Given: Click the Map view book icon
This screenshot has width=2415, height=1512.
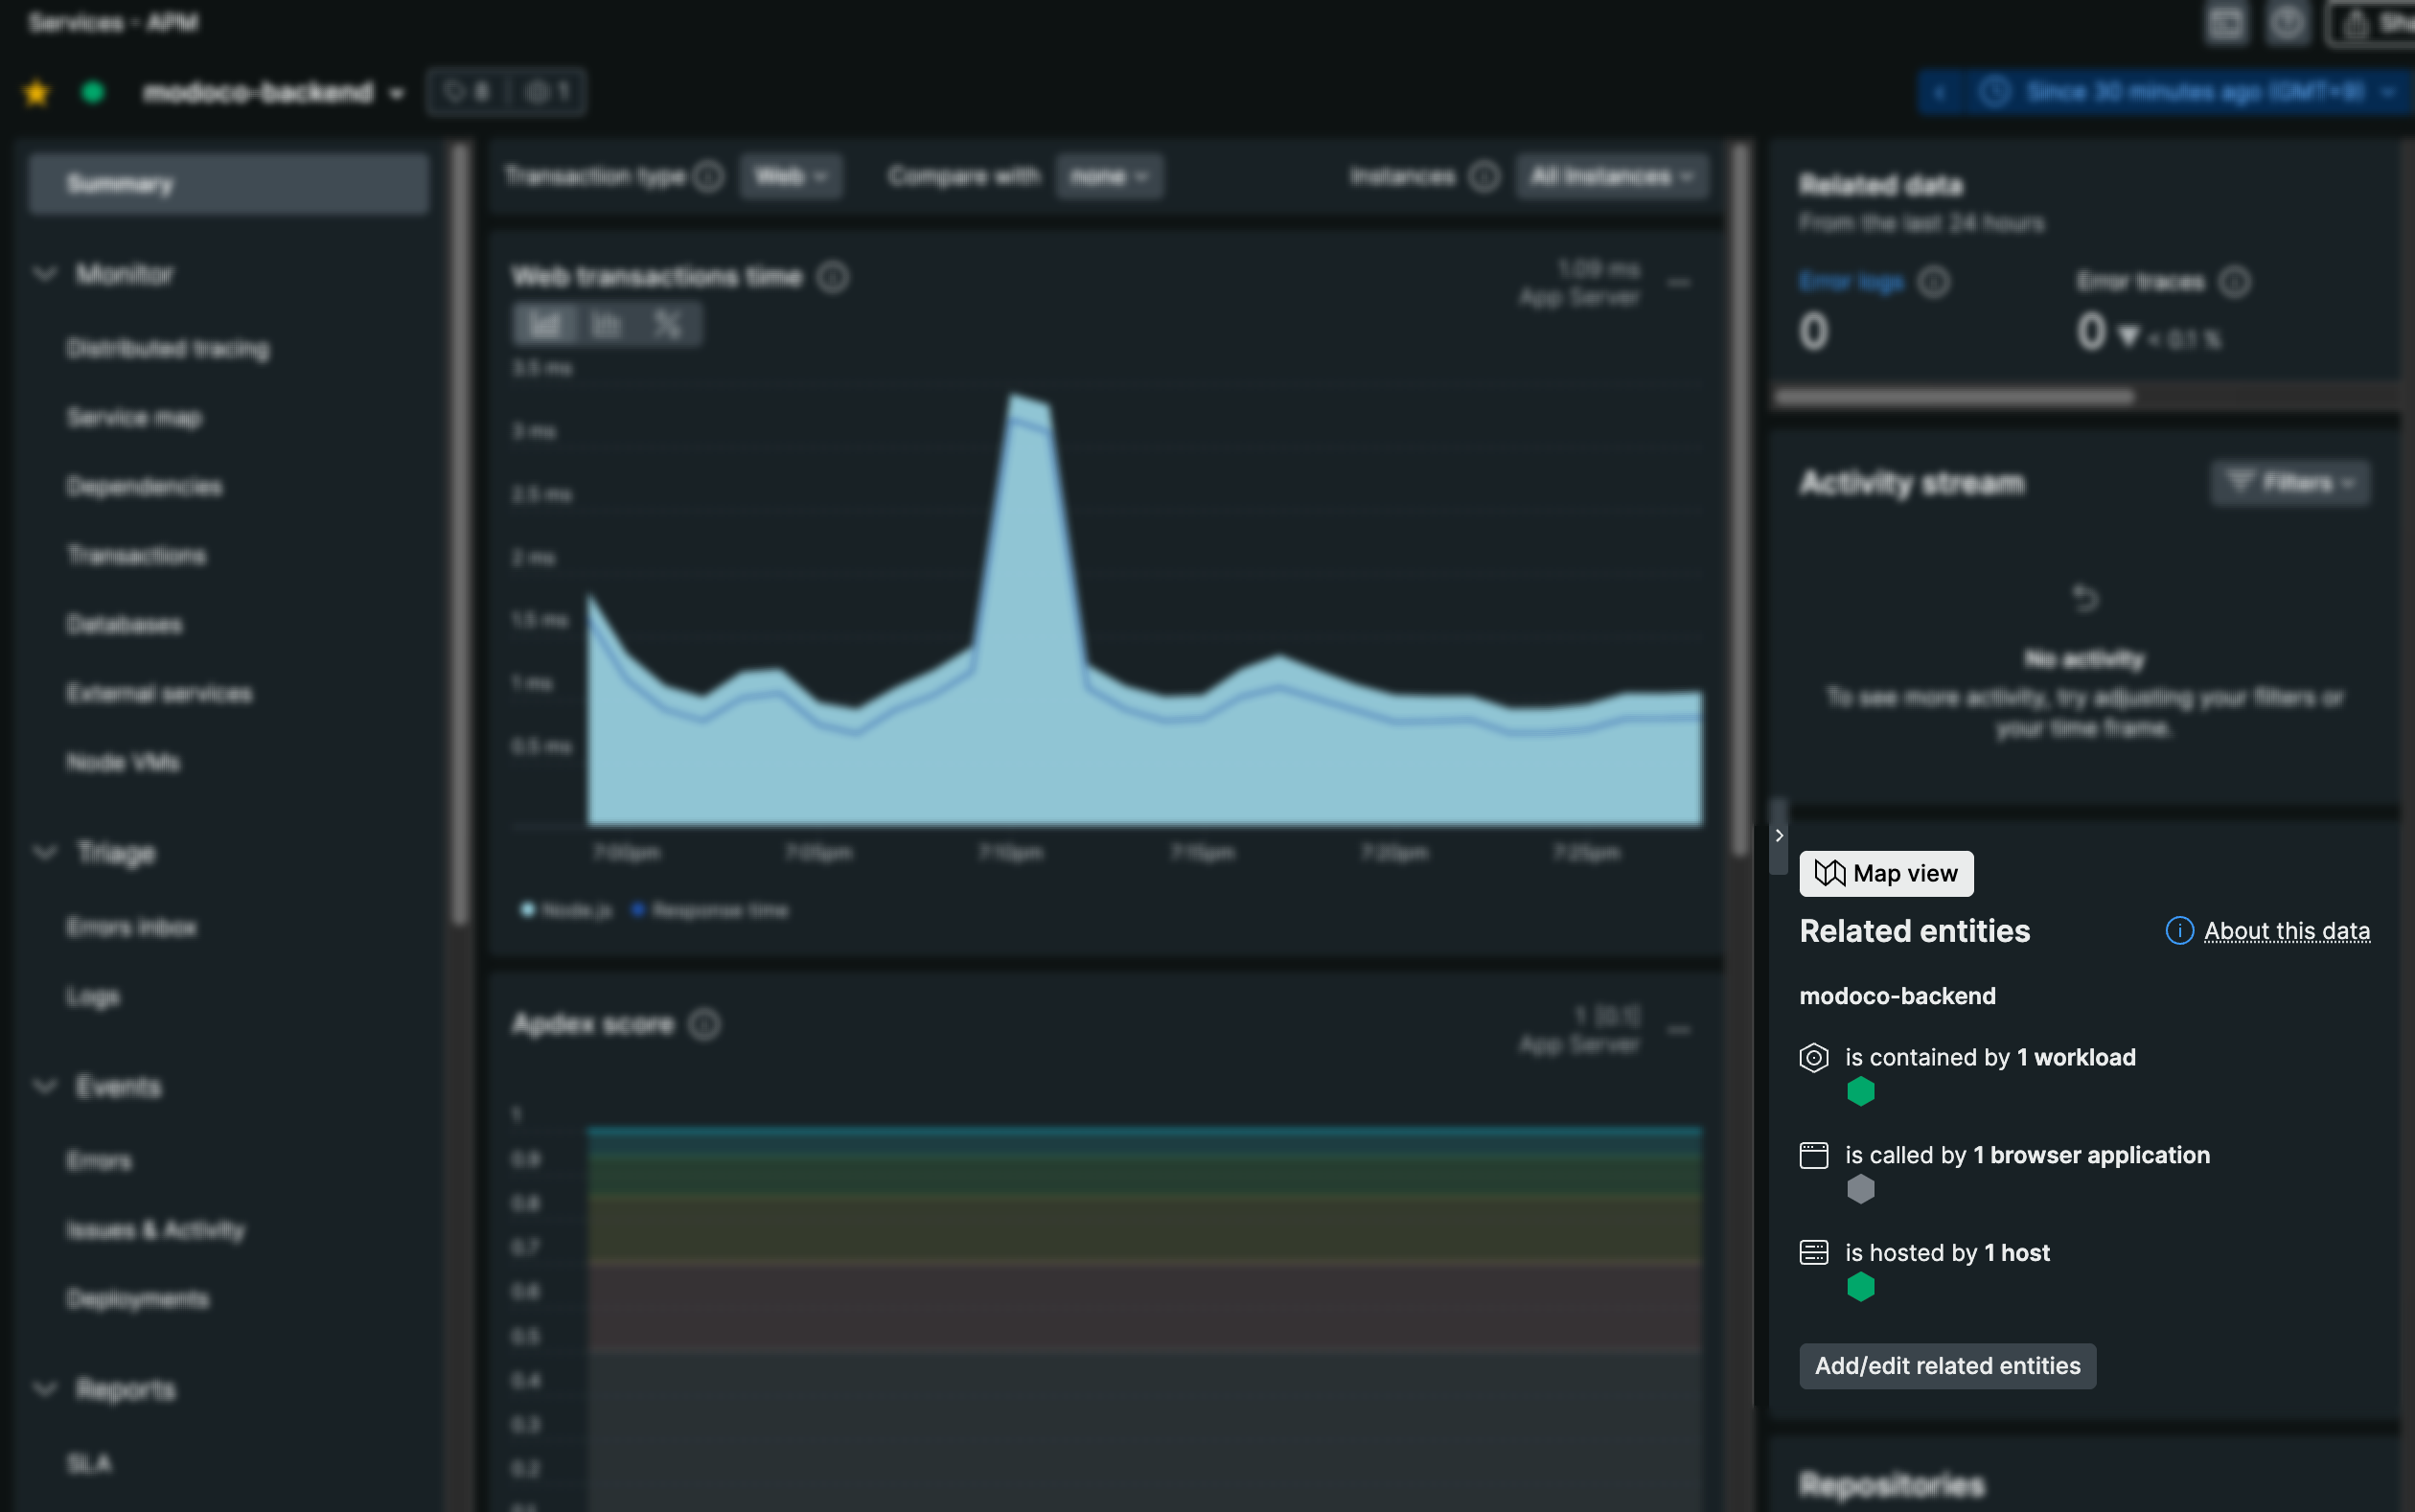Looking at the screenshot, I should (x=1829, y=873).
